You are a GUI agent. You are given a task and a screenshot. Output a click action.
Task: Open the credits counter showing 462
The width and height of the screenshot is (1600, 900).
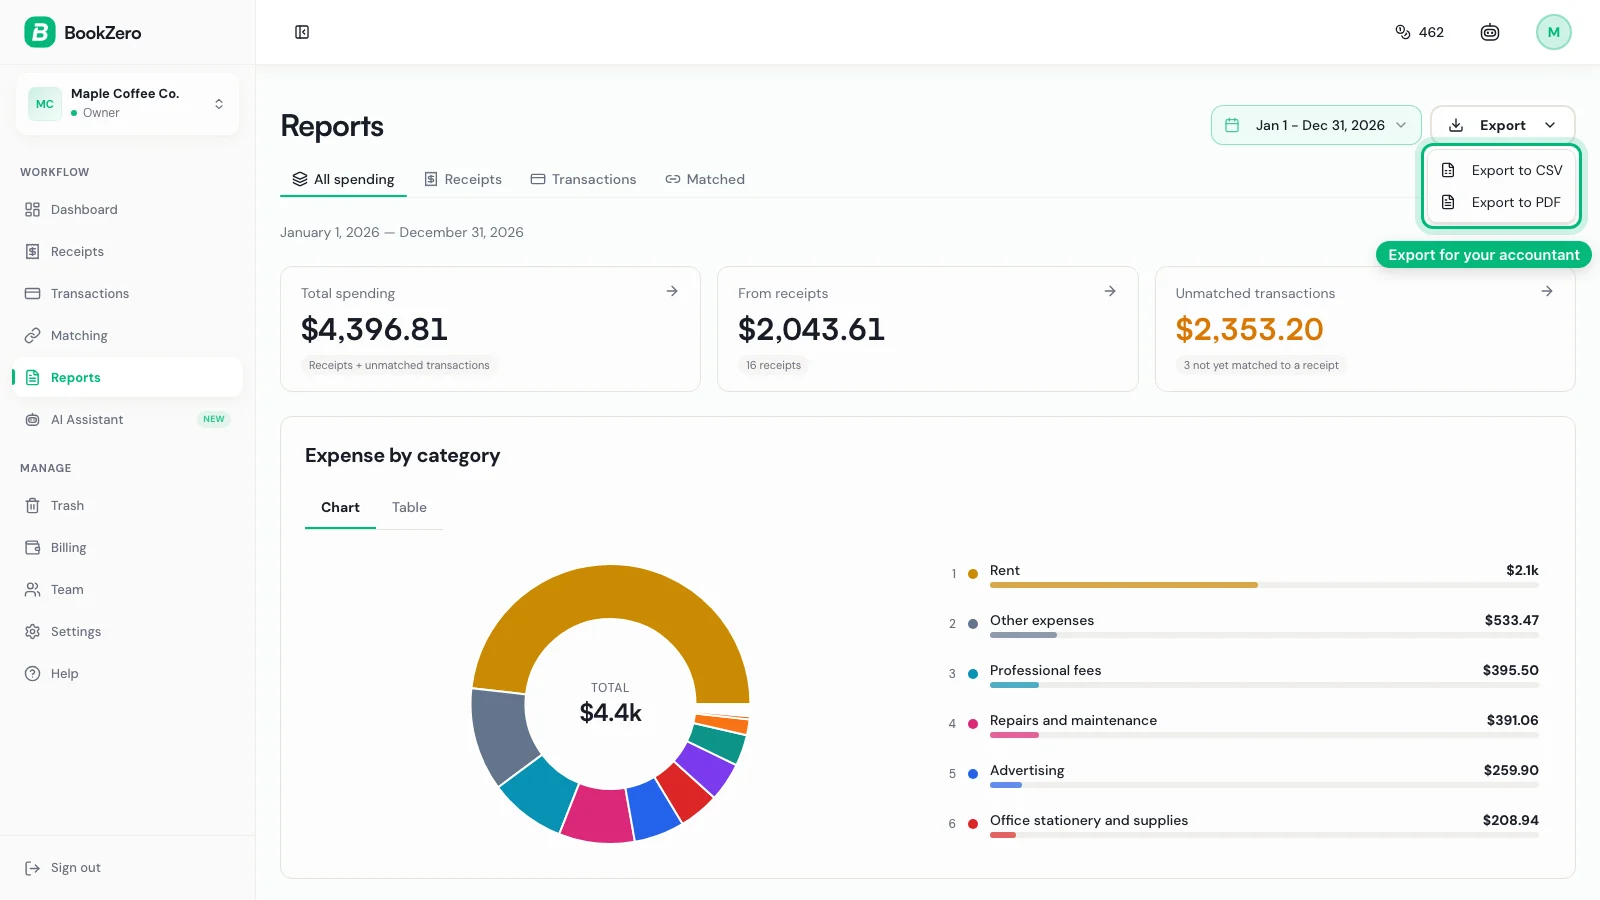[x=1419, y=32]
